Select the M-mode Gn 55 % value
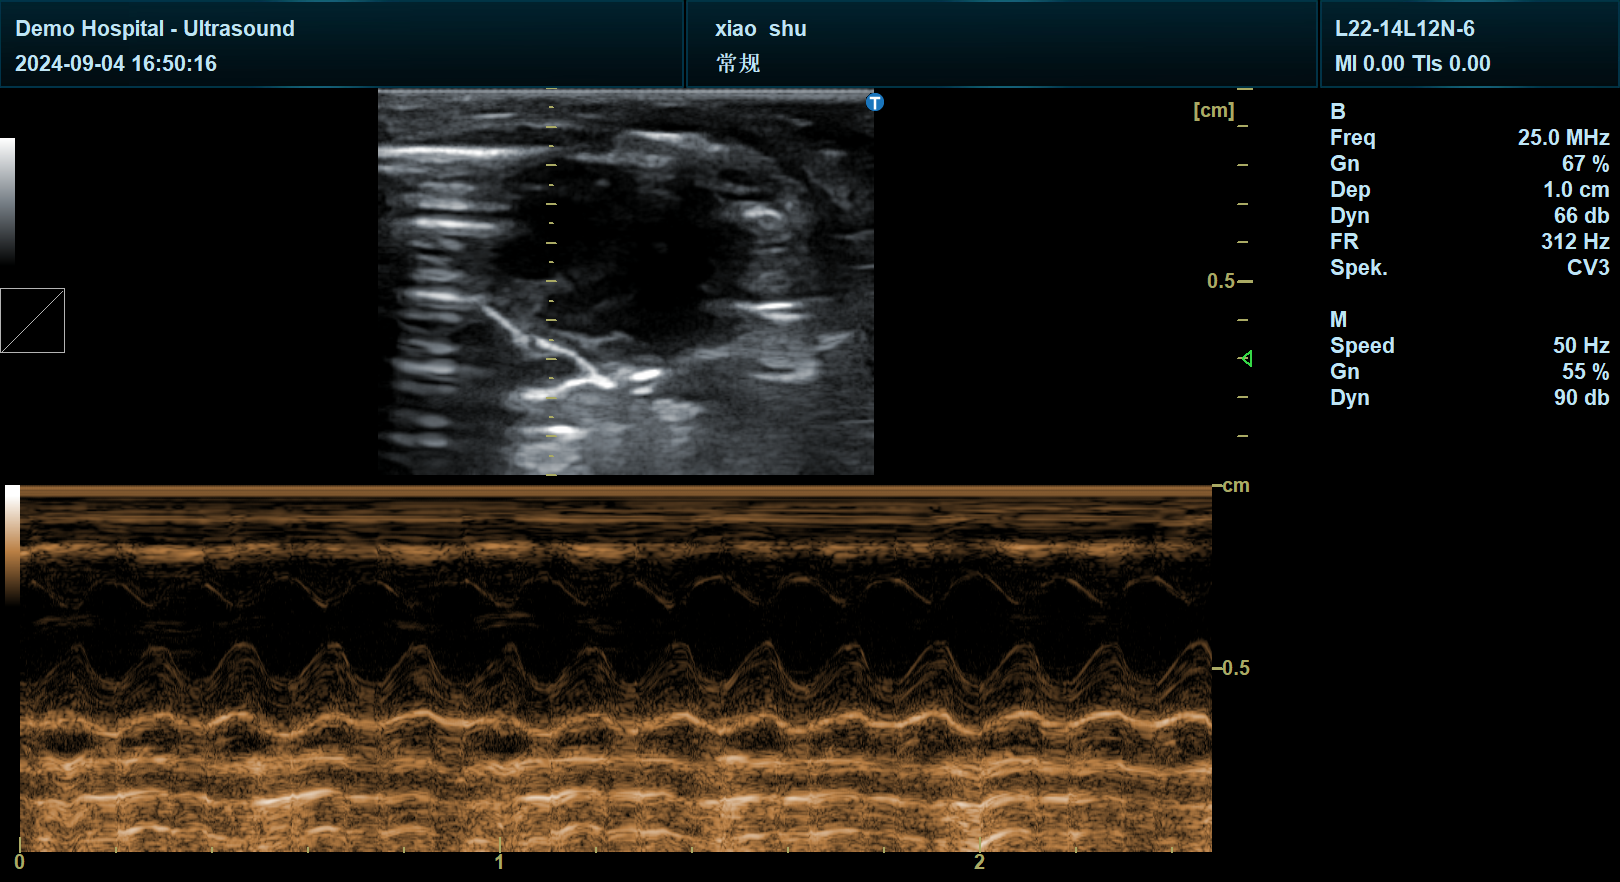Screen dimensions: 1620x882 (x=1585, y=372)
